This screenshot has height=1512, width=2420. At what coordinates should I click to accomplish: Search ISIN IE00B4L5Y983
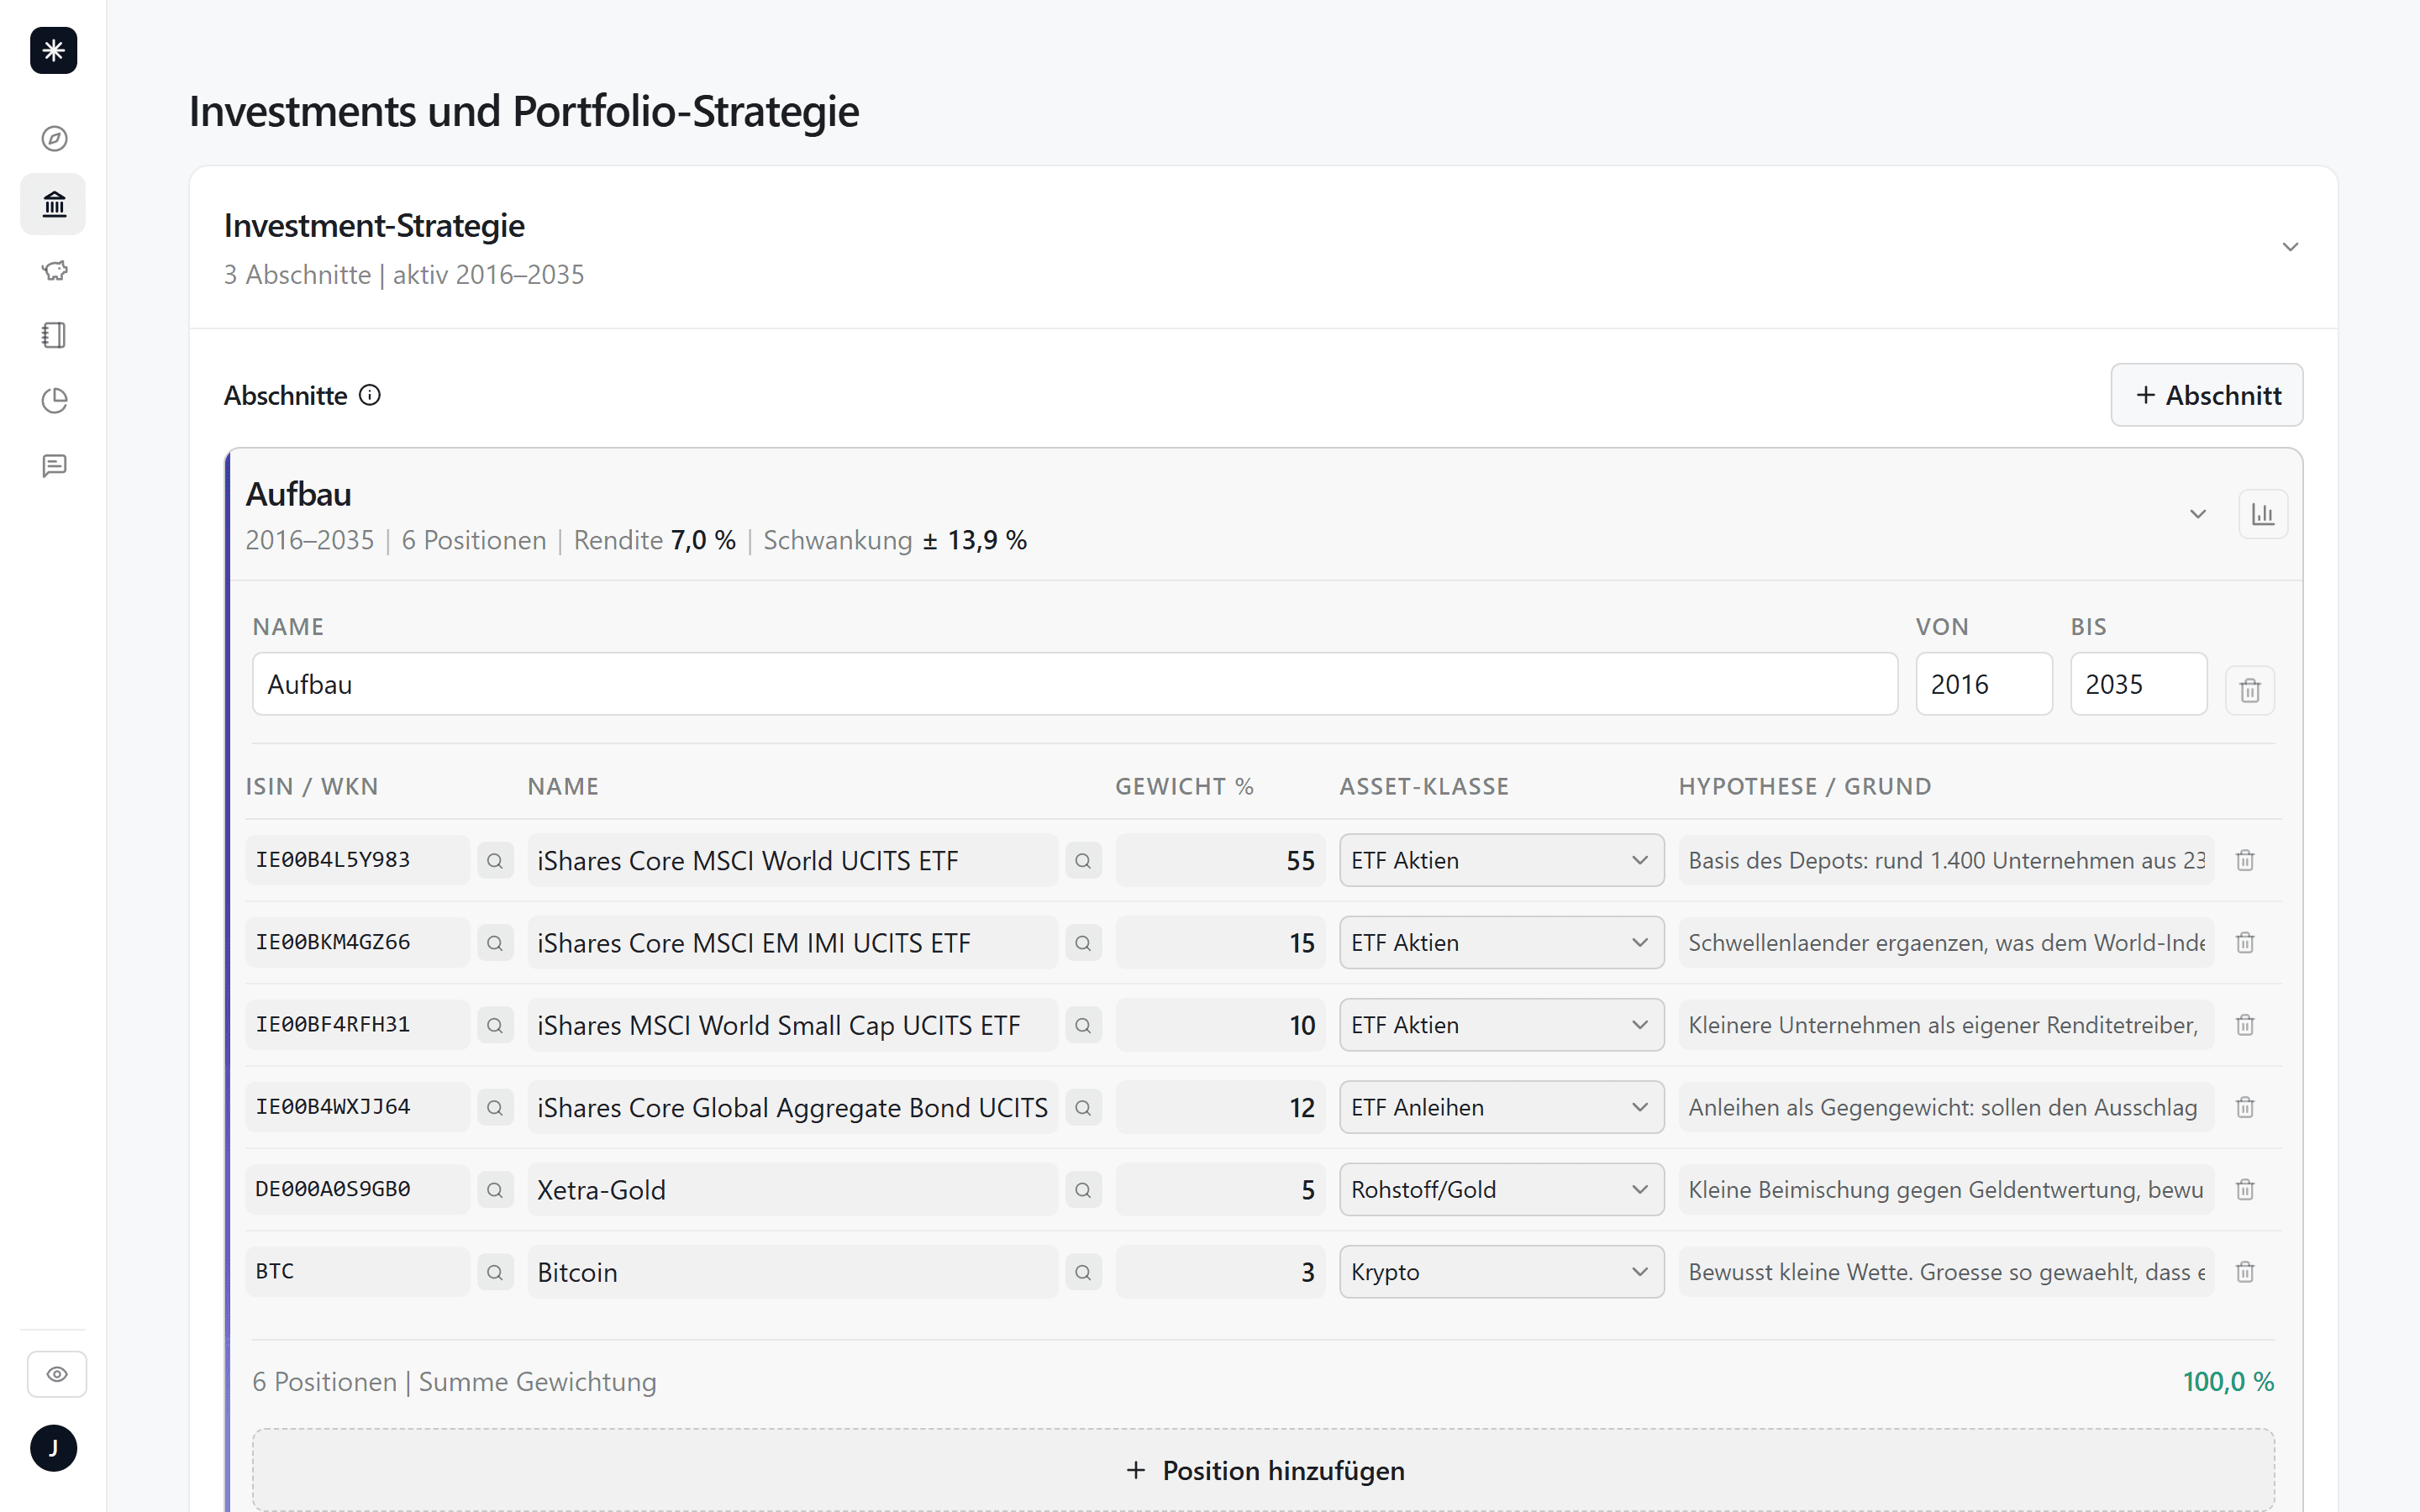click(495, 861)
